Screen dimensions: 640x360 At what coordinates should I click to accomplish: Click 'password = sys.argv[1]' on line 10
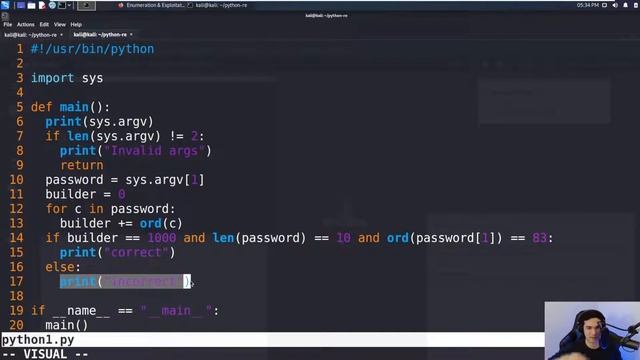[125, 180]
